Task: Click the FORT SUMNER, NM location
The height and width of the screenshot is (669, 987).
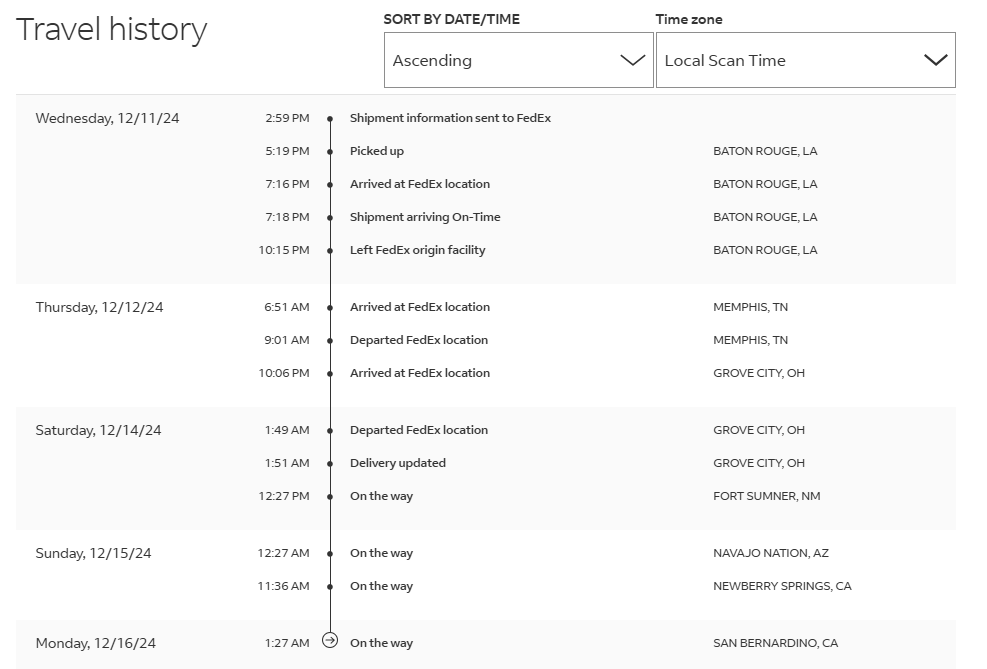Action: [x=767, y=496]
